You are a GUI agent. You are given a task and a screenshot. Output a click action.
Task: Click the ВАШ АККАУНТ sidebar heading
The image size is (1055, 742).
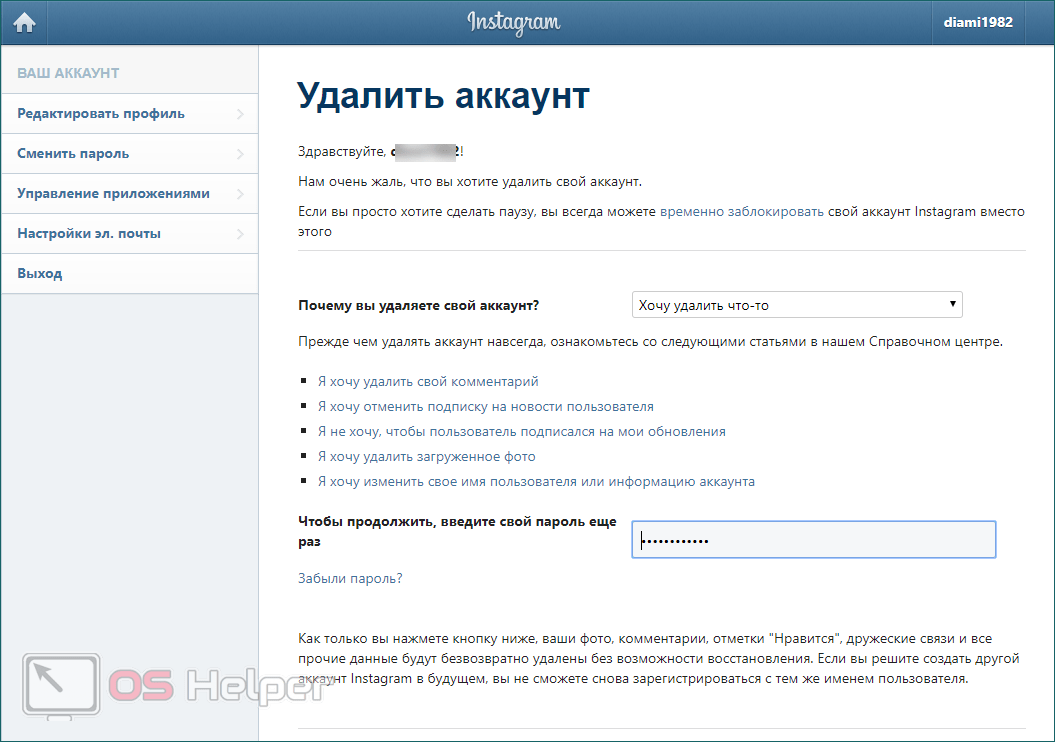coord(68,73)
